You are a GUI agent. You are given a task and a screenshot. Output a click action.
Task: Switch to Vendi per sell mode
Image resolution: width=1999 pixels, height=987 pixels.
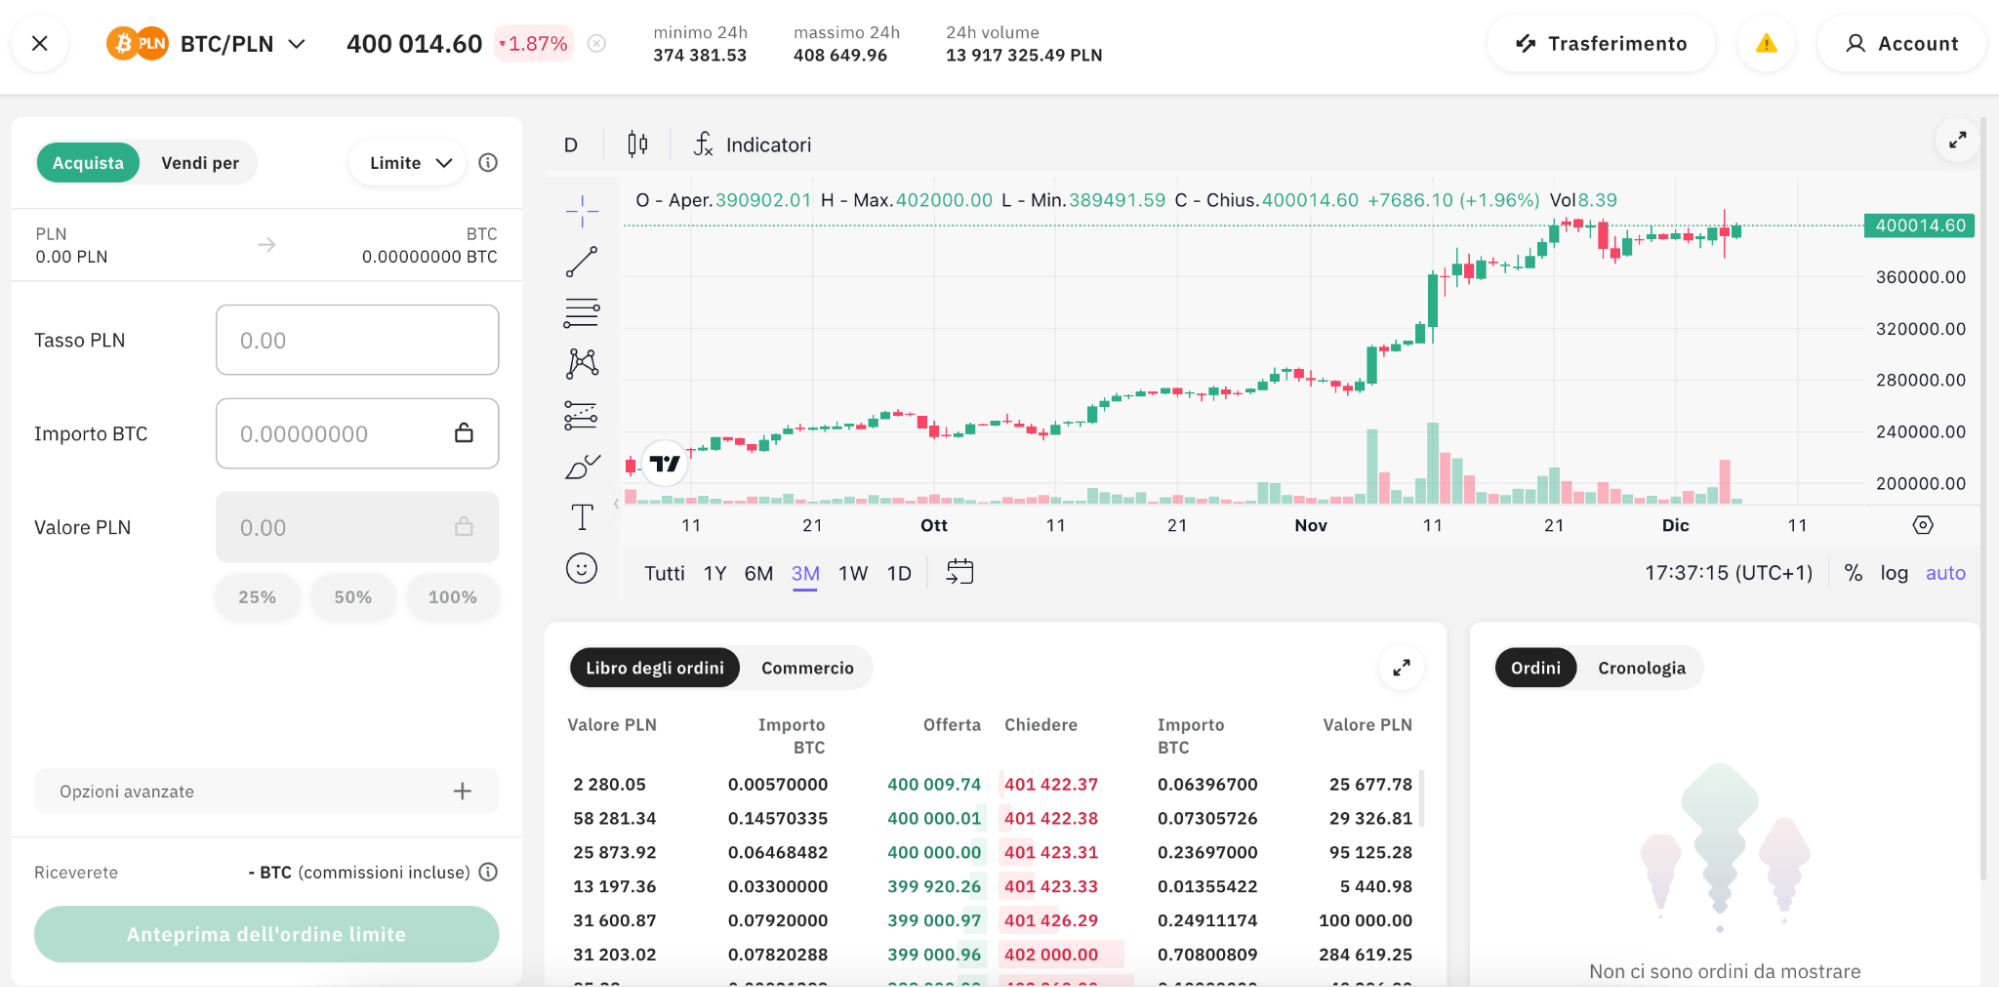click(200, 163)
